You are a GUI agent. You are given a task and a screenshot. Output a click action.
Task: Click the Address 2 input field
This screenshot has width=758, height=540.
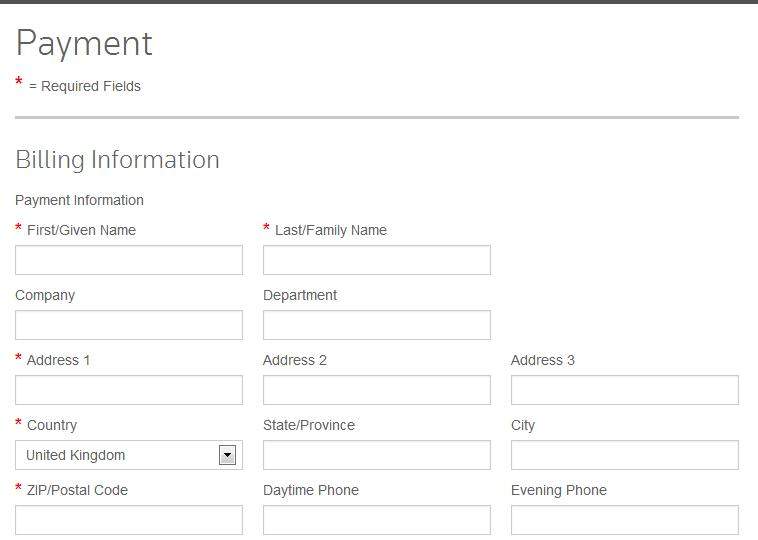[x=376, y=390]
